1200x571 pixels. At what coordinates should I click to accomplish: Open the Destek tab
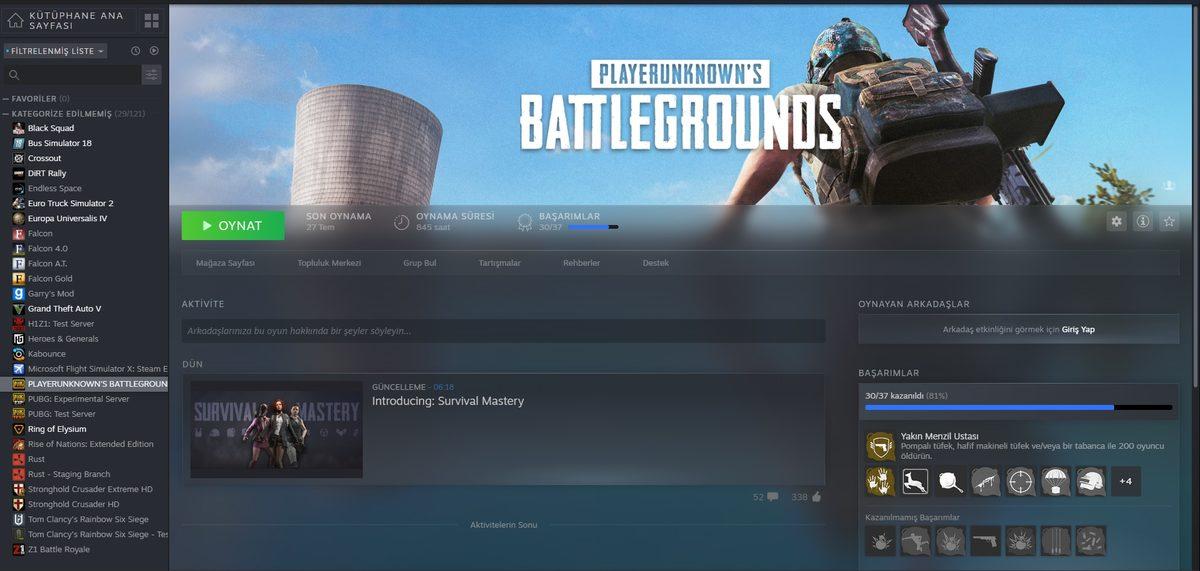coord(655,263)
